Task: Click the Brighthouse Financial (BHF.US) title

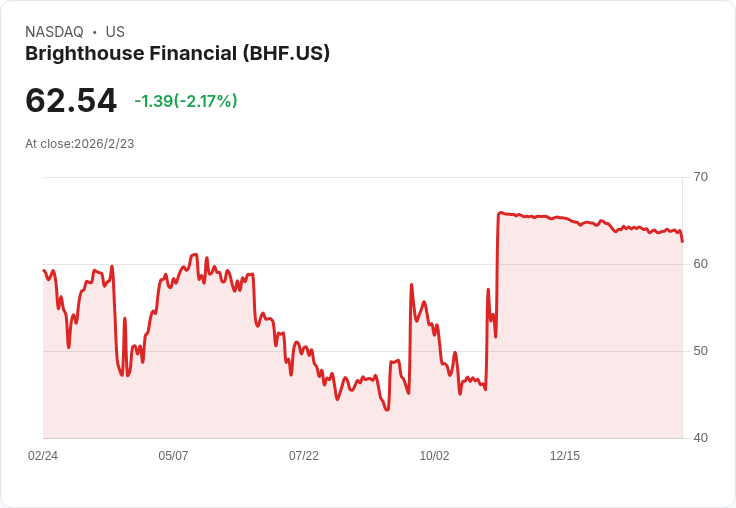Action: coord(177,54)
